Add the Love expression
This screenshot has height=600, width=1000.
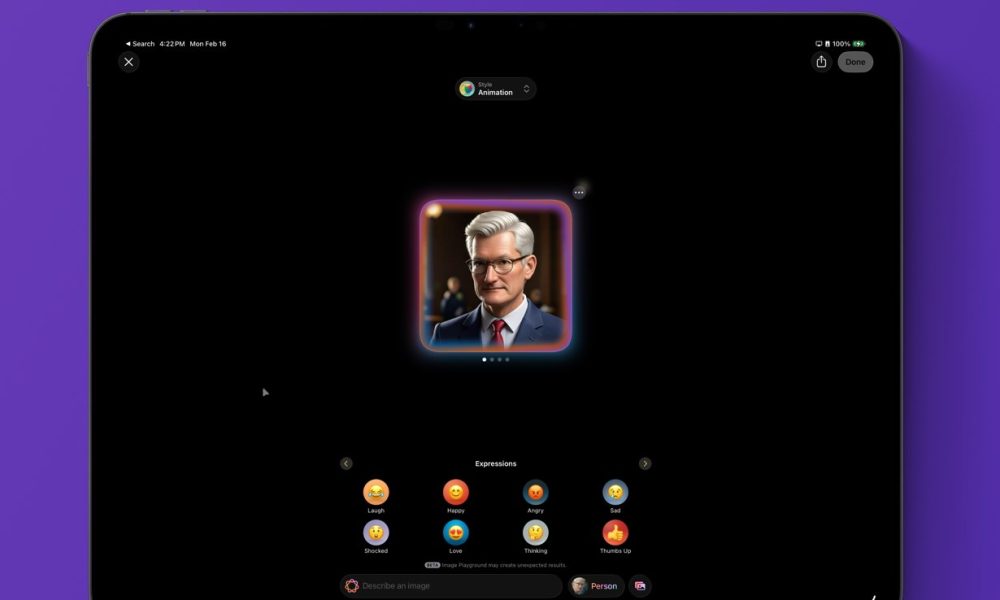456,532
